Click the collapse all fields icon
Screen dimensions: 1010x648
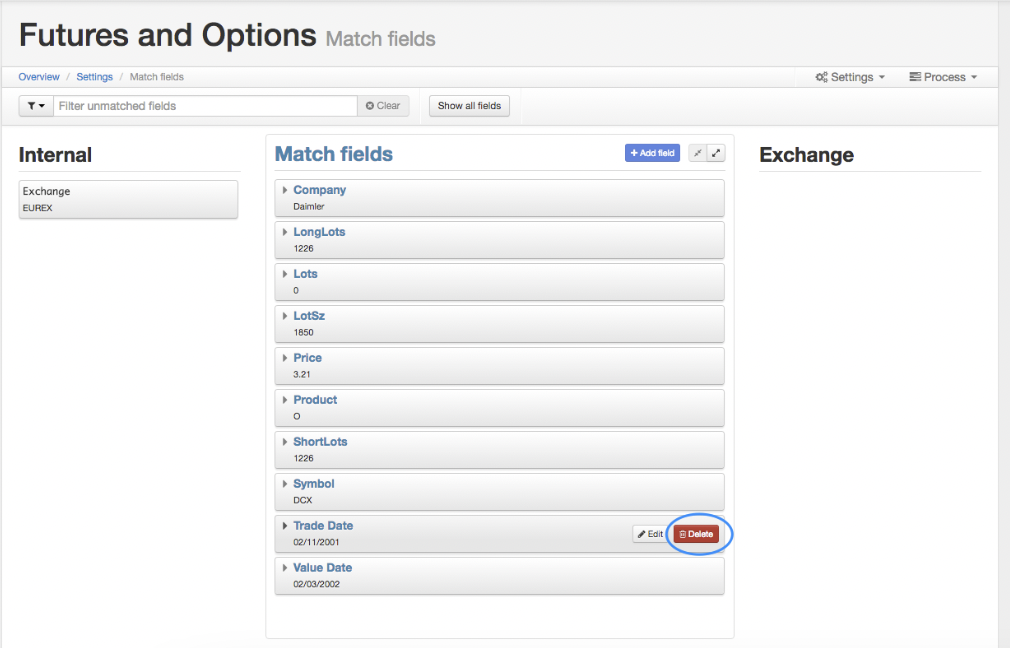698,153
